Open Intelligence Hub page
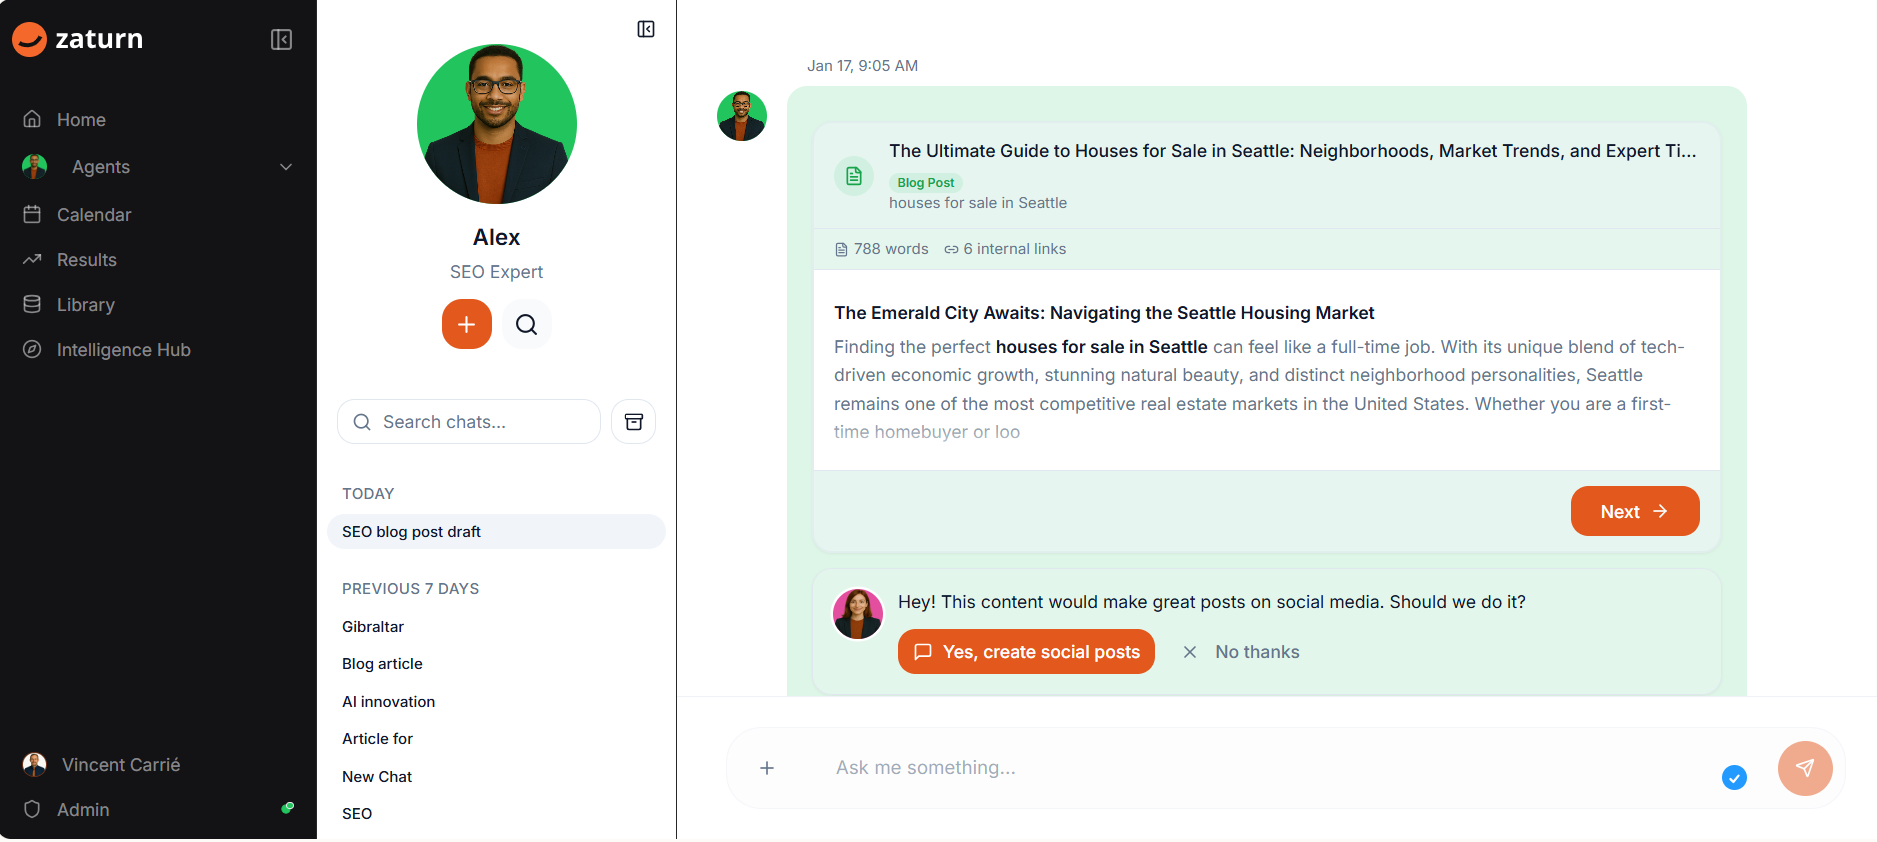The height and width of the screenshot is (842, 1877). coord(123,350)
